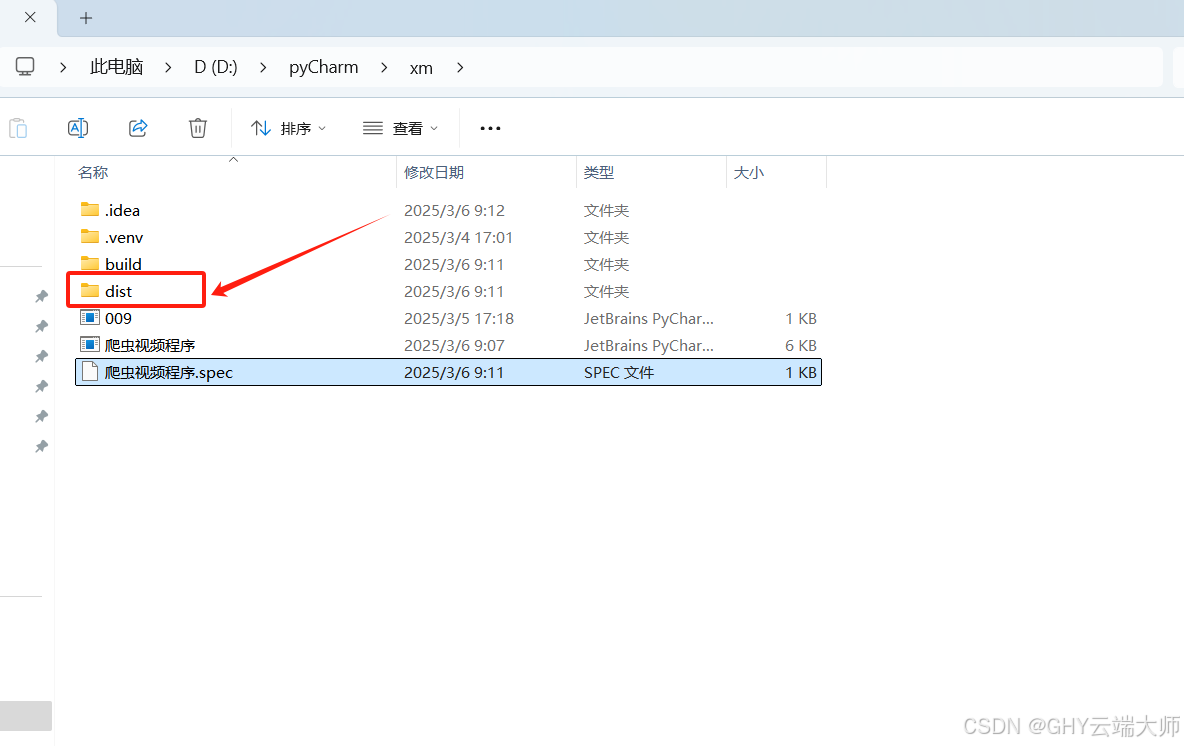
Task: Open the 查看 view dropdown
Action: 400,128
